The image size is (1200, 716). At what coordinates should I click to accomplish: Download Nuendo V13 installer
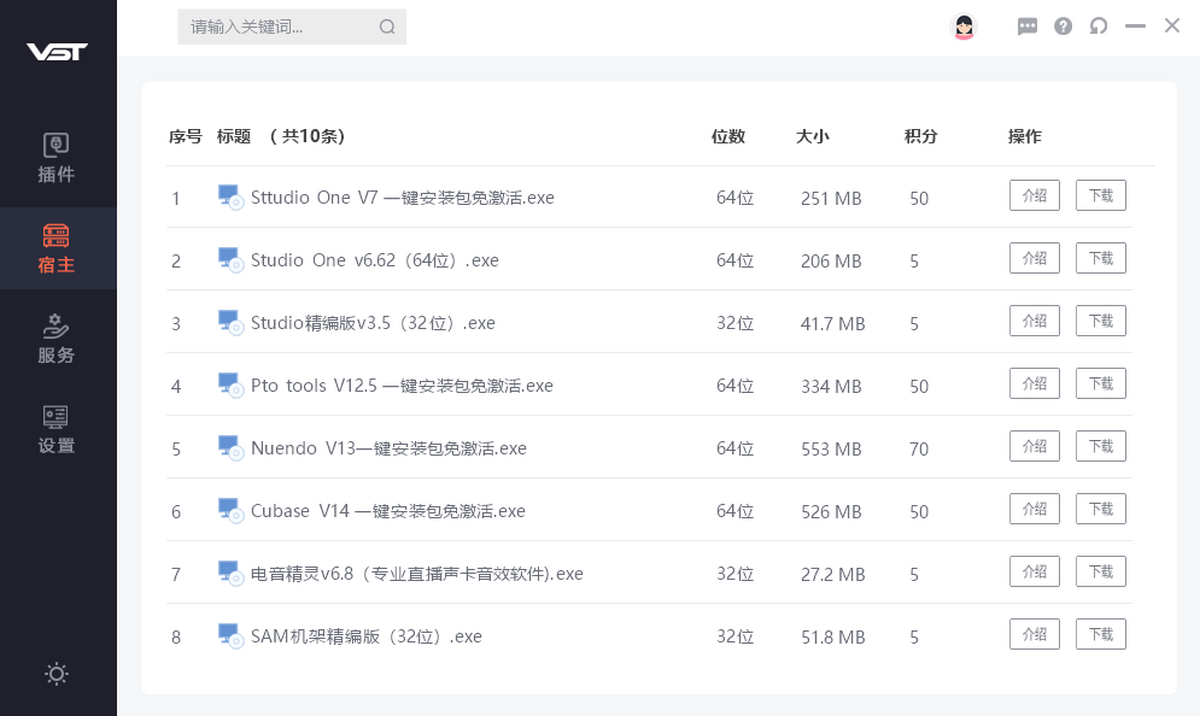(x=1100, y=446)
